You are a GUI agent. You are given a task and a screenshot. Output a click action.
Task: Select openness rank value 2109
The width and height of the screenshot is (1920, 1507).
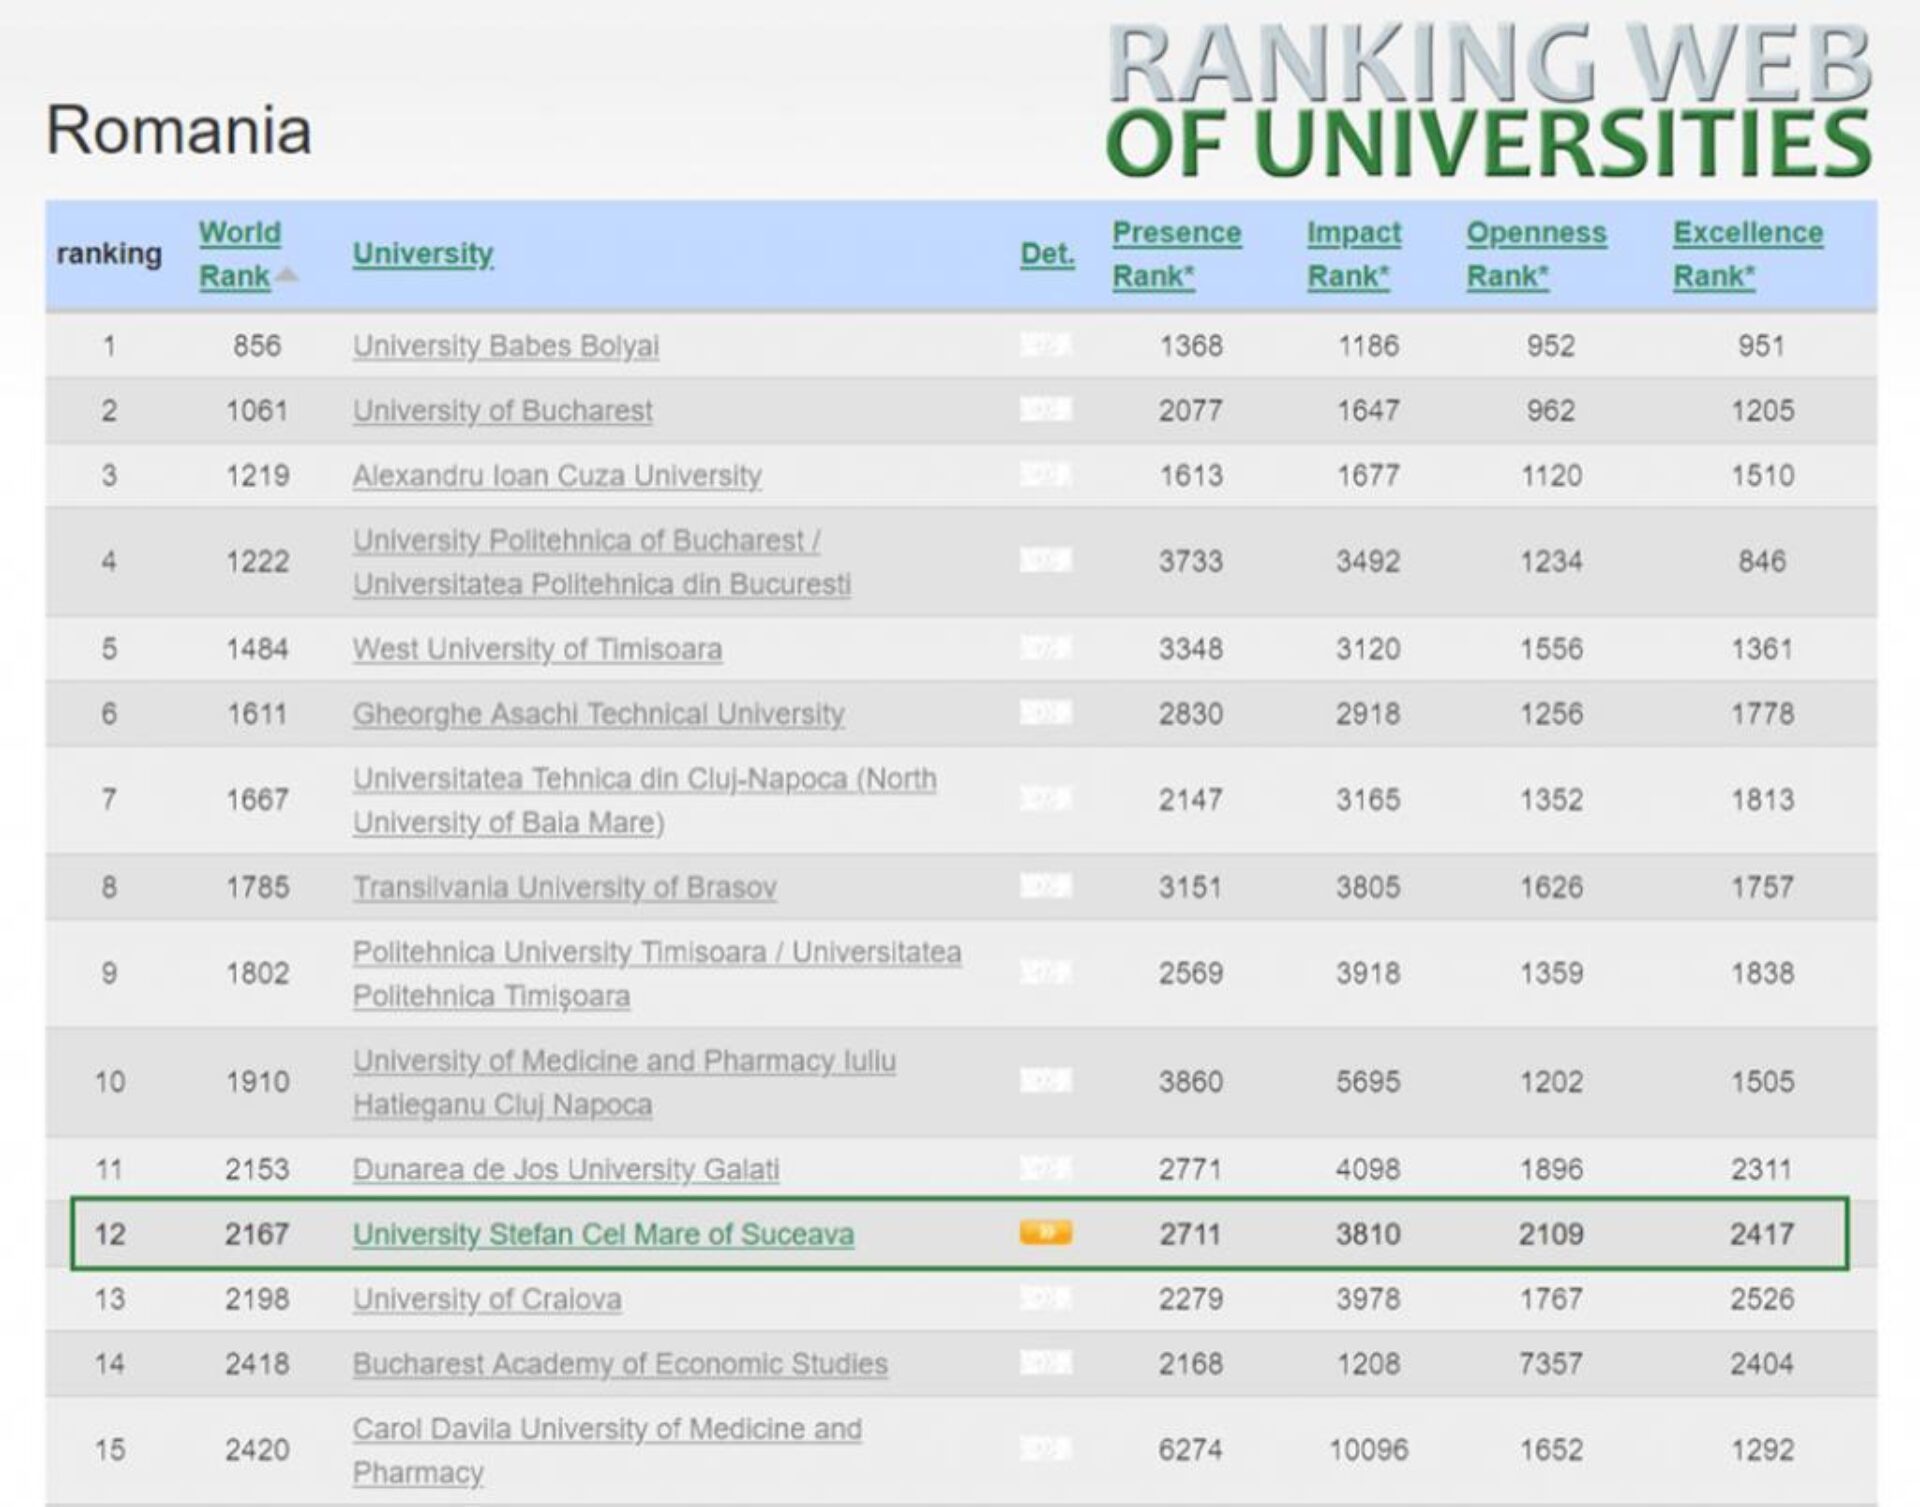[1551, 1234]
